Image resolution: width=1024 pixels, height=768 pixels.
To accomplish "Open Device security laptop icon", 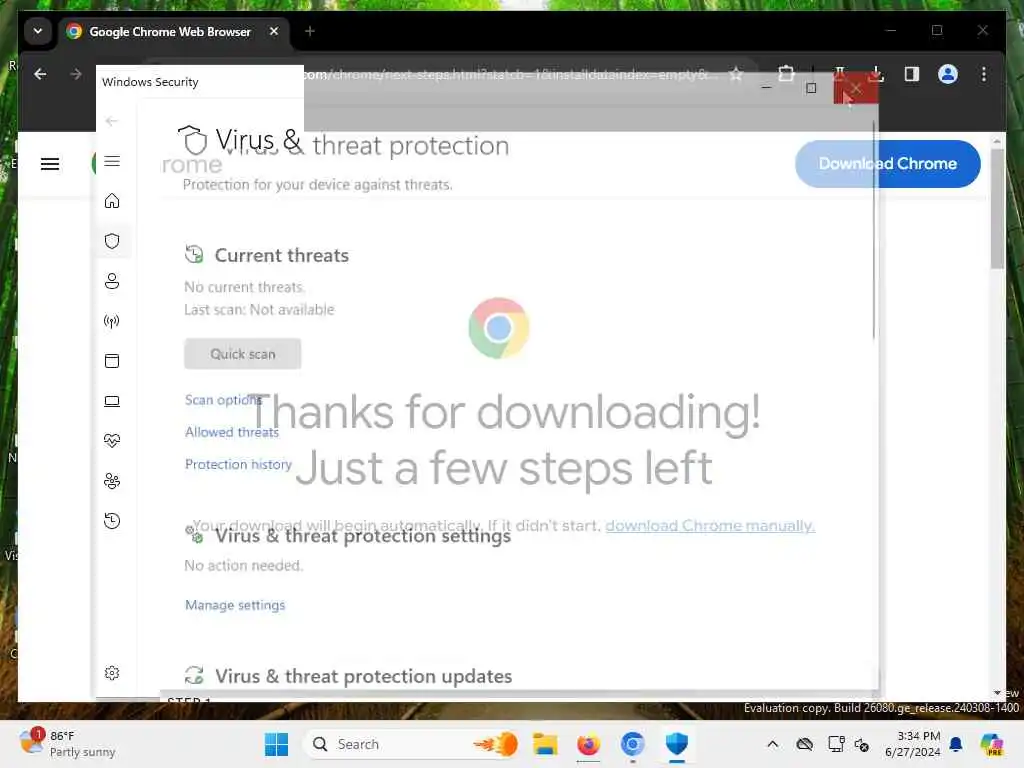I will (112, 401).
